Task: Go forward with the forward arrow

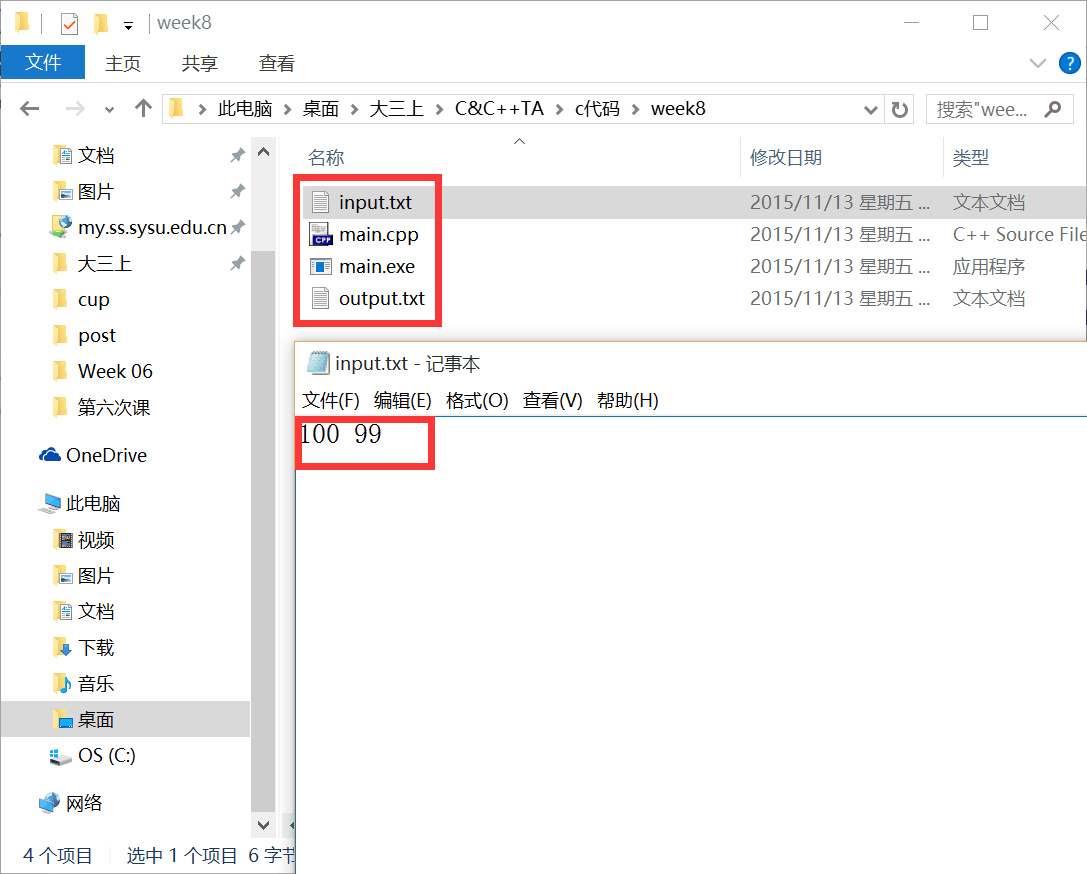Action: pyautogui.click(x=74, y=109)
